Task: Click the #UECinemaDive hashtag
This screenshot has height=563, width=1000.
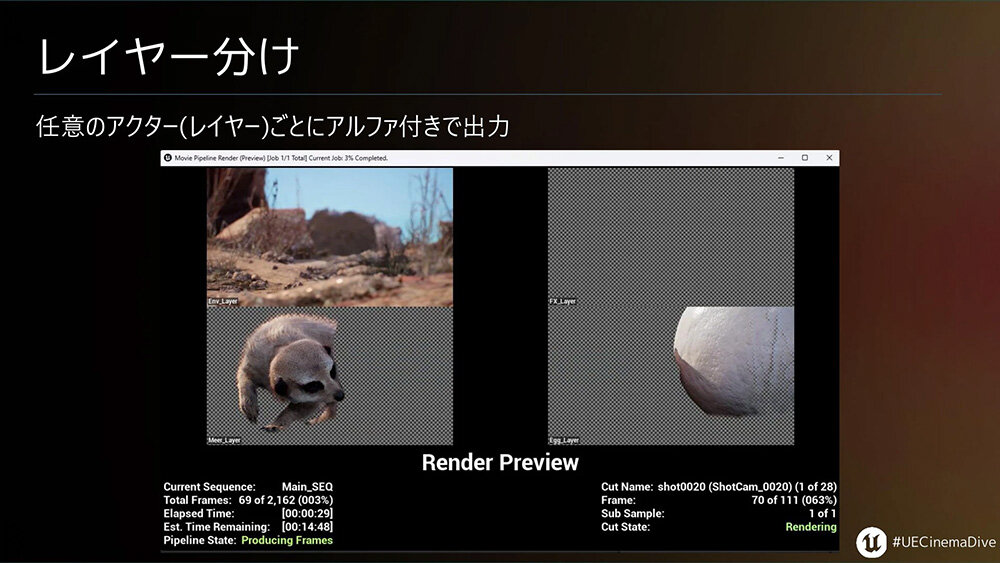Action: pyautogui.click(x=940, y=541)
